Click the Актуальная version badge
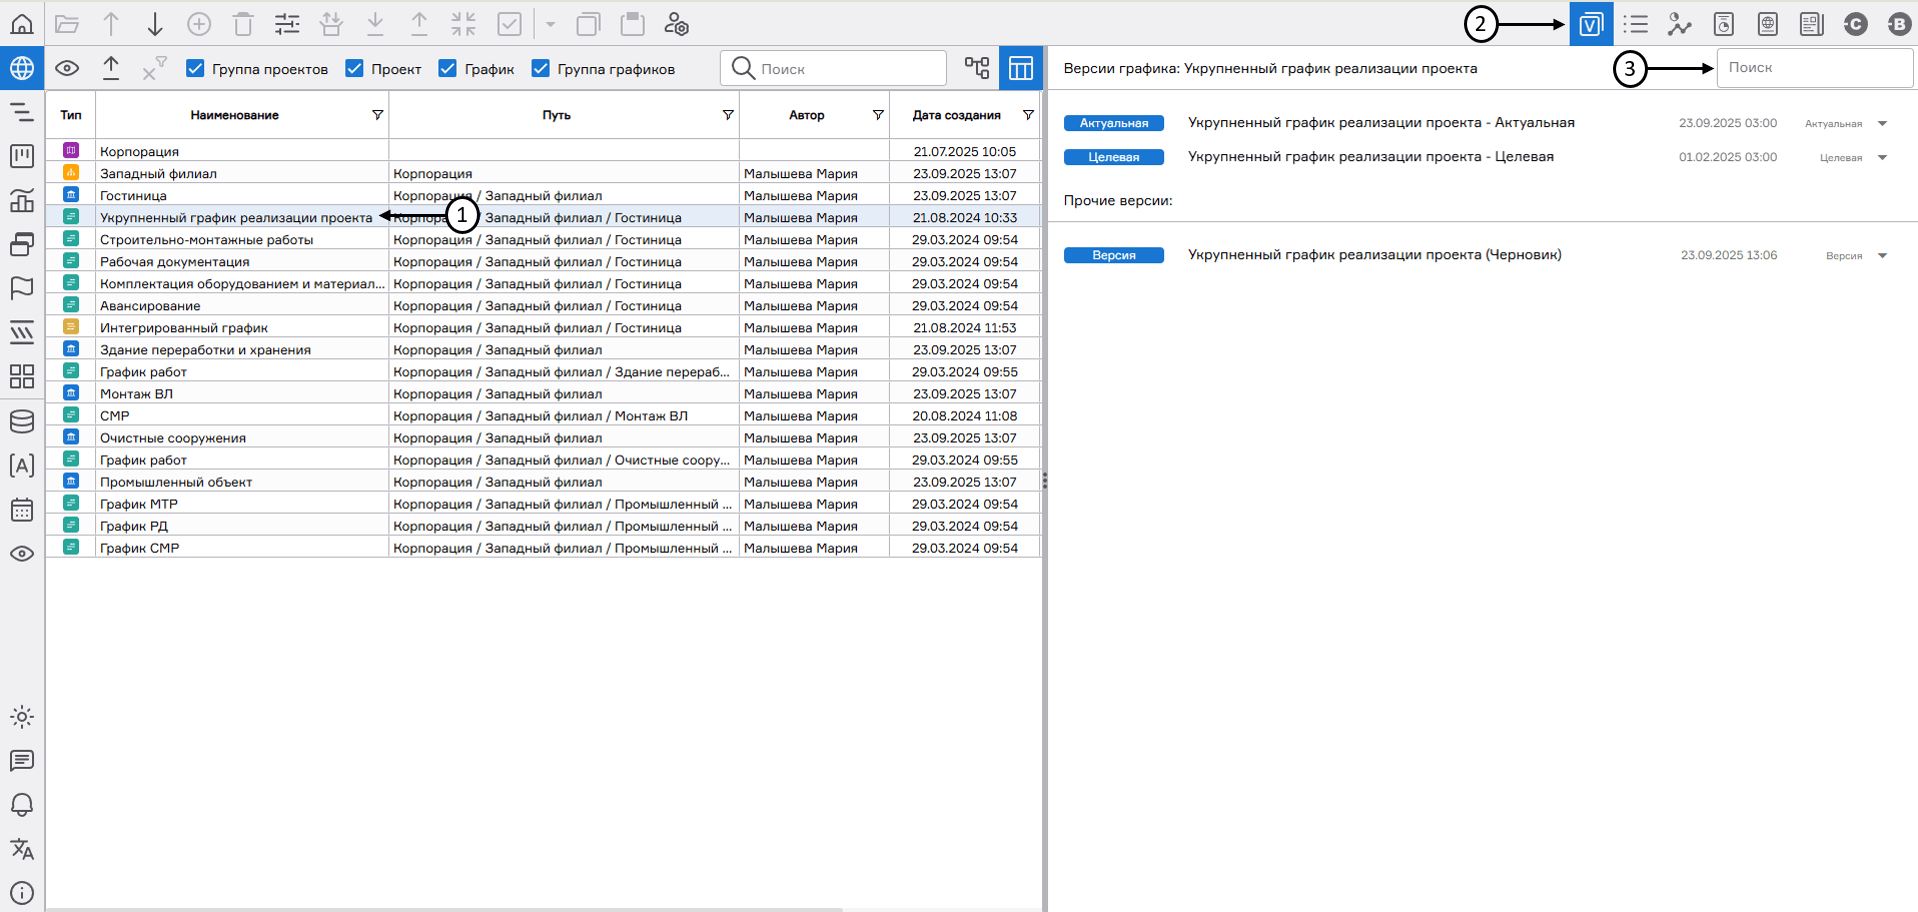The width and height of the screenshot is (1918, 912). tap(1113, 124)
